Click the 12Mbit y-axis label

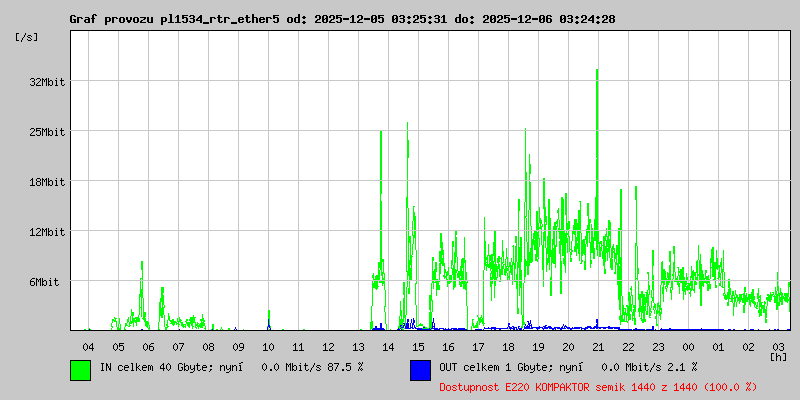tap(46, 231)
